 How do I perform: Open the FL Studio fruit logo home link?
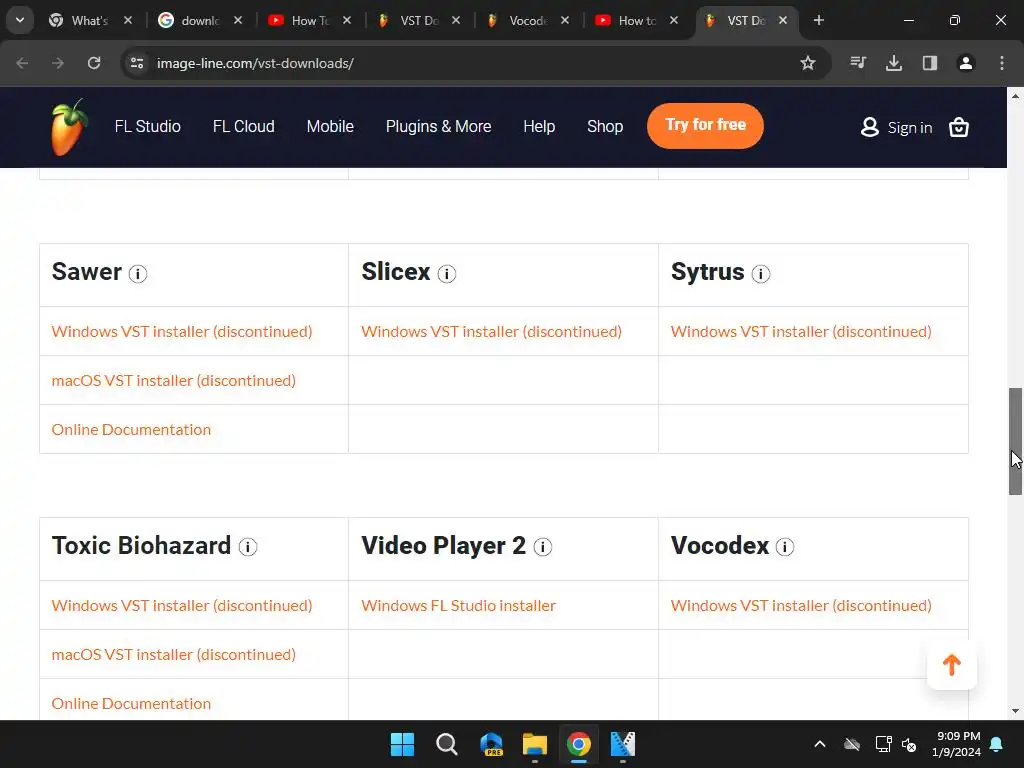[x=69, y=127]
